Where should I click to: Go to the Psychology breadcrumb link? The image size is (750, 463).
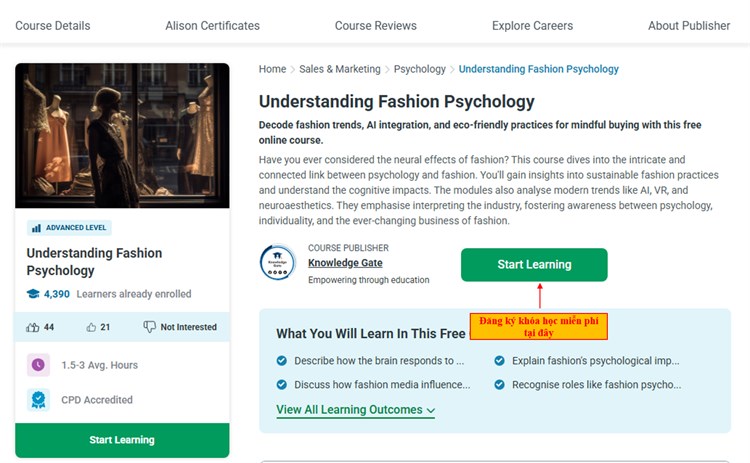tap(419, 69)
